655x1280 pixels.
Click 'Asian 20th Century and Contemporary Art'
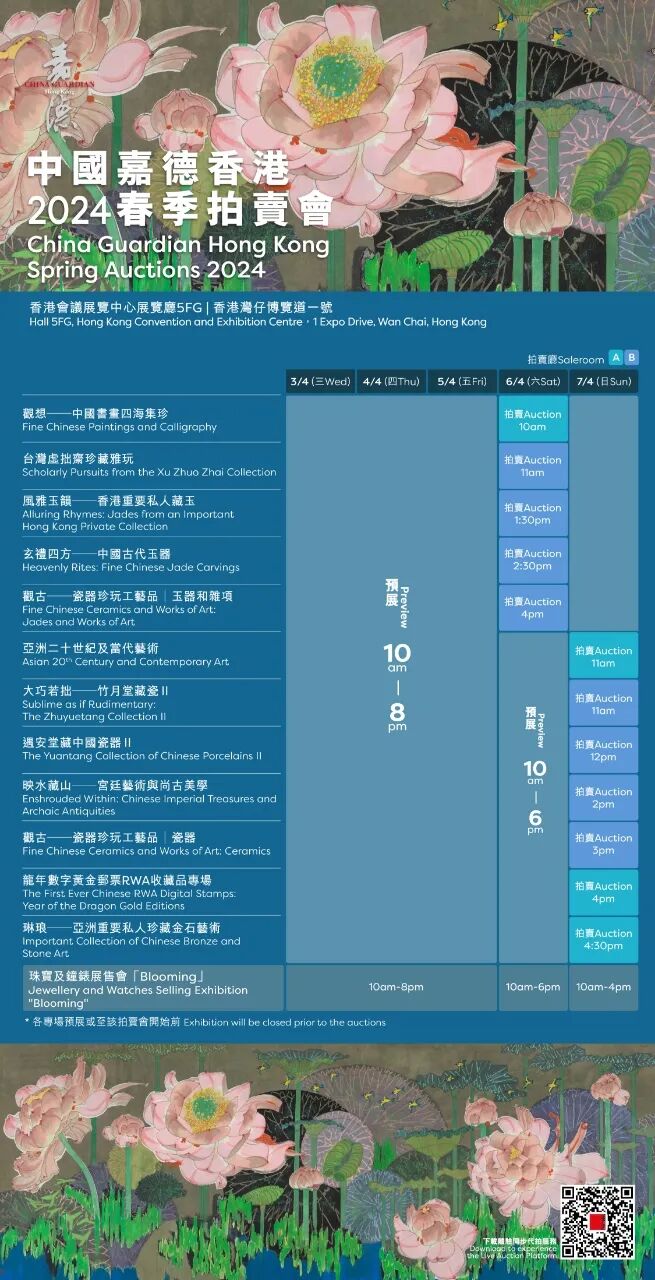pyautogui.click(x=126, y=662)
